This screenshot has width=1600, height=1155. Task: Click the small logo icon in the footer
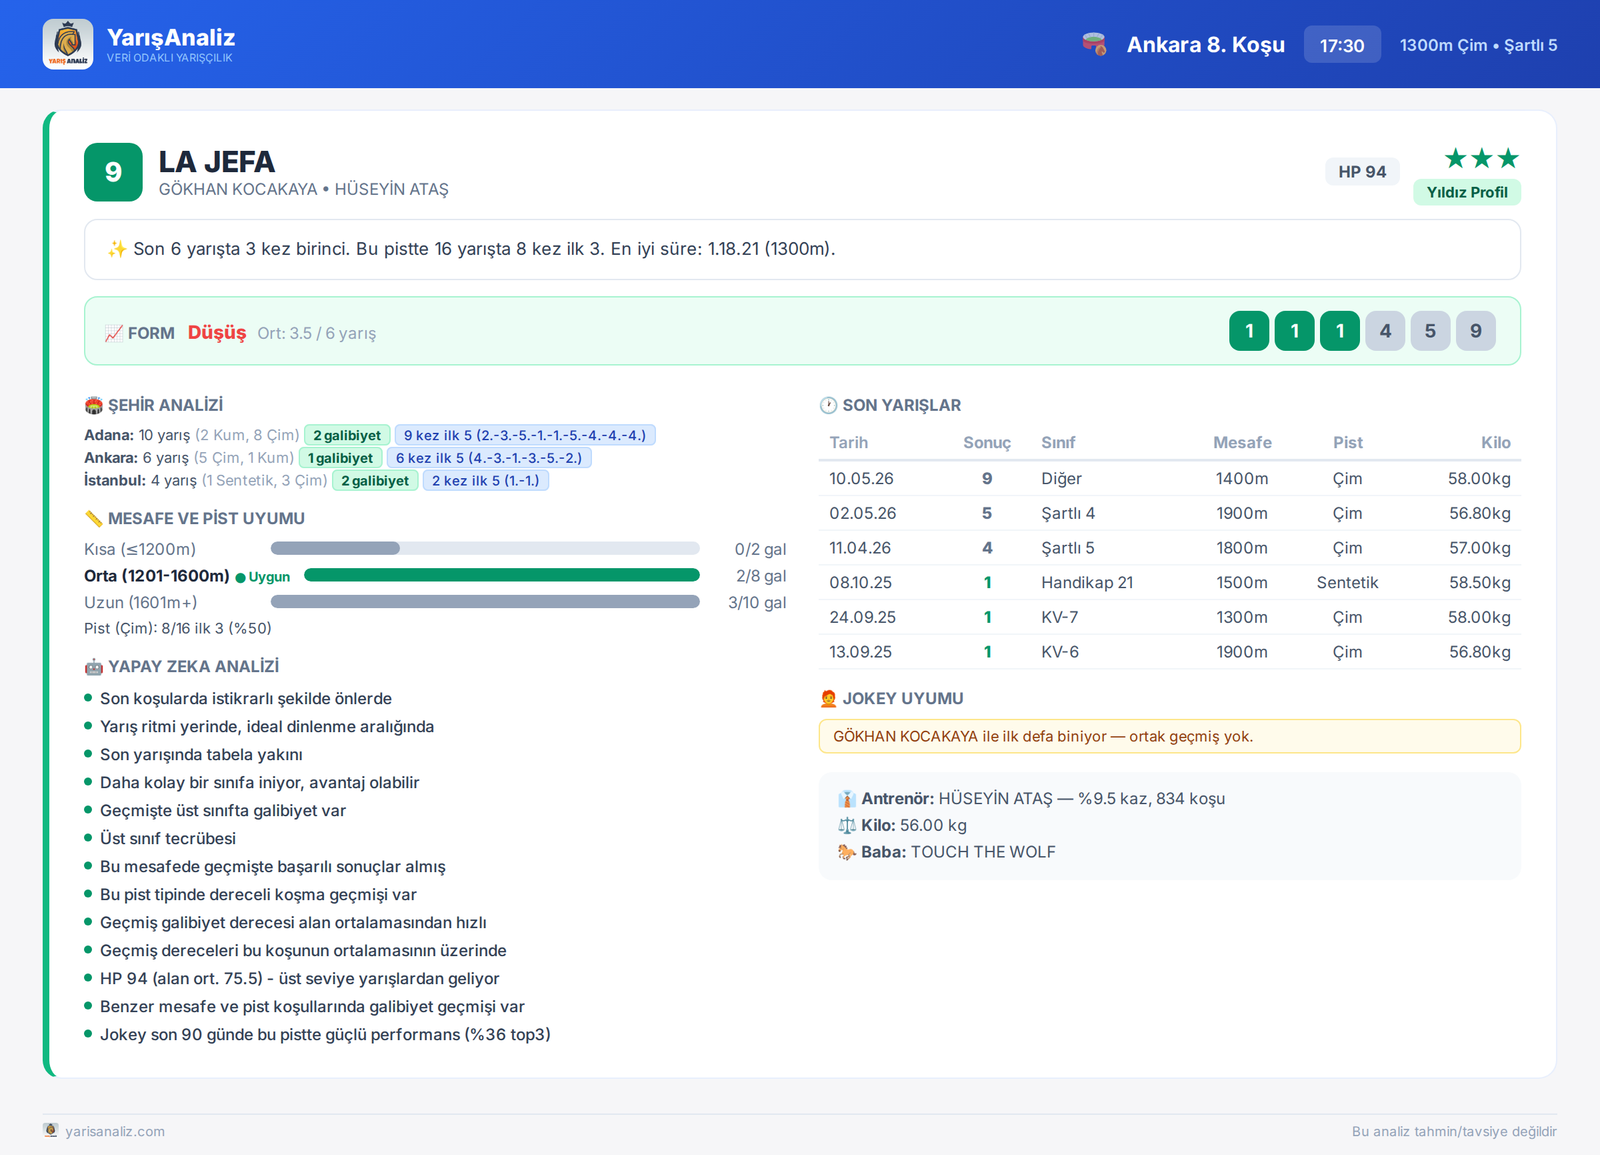click(x=51, y=1130)
